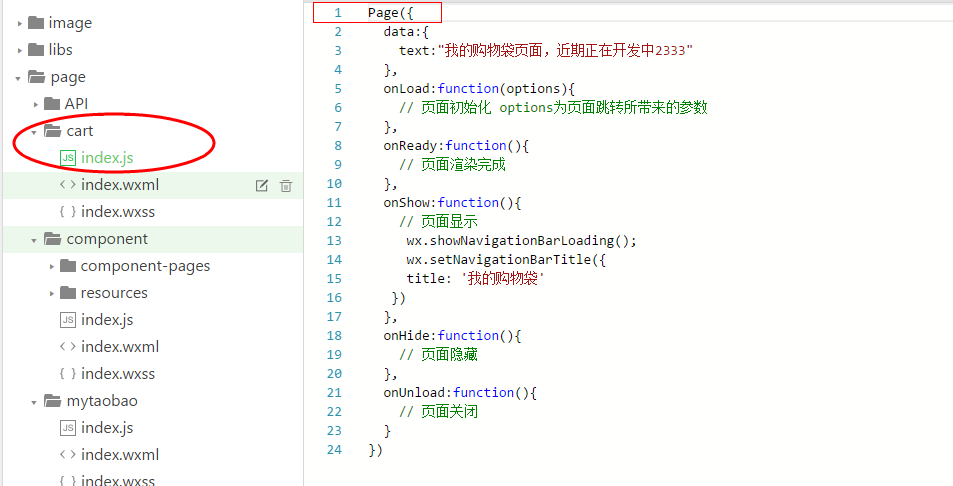Screen dimensions: 953x486
Task: Expand the image folder arrow
Action: point(19,24)
